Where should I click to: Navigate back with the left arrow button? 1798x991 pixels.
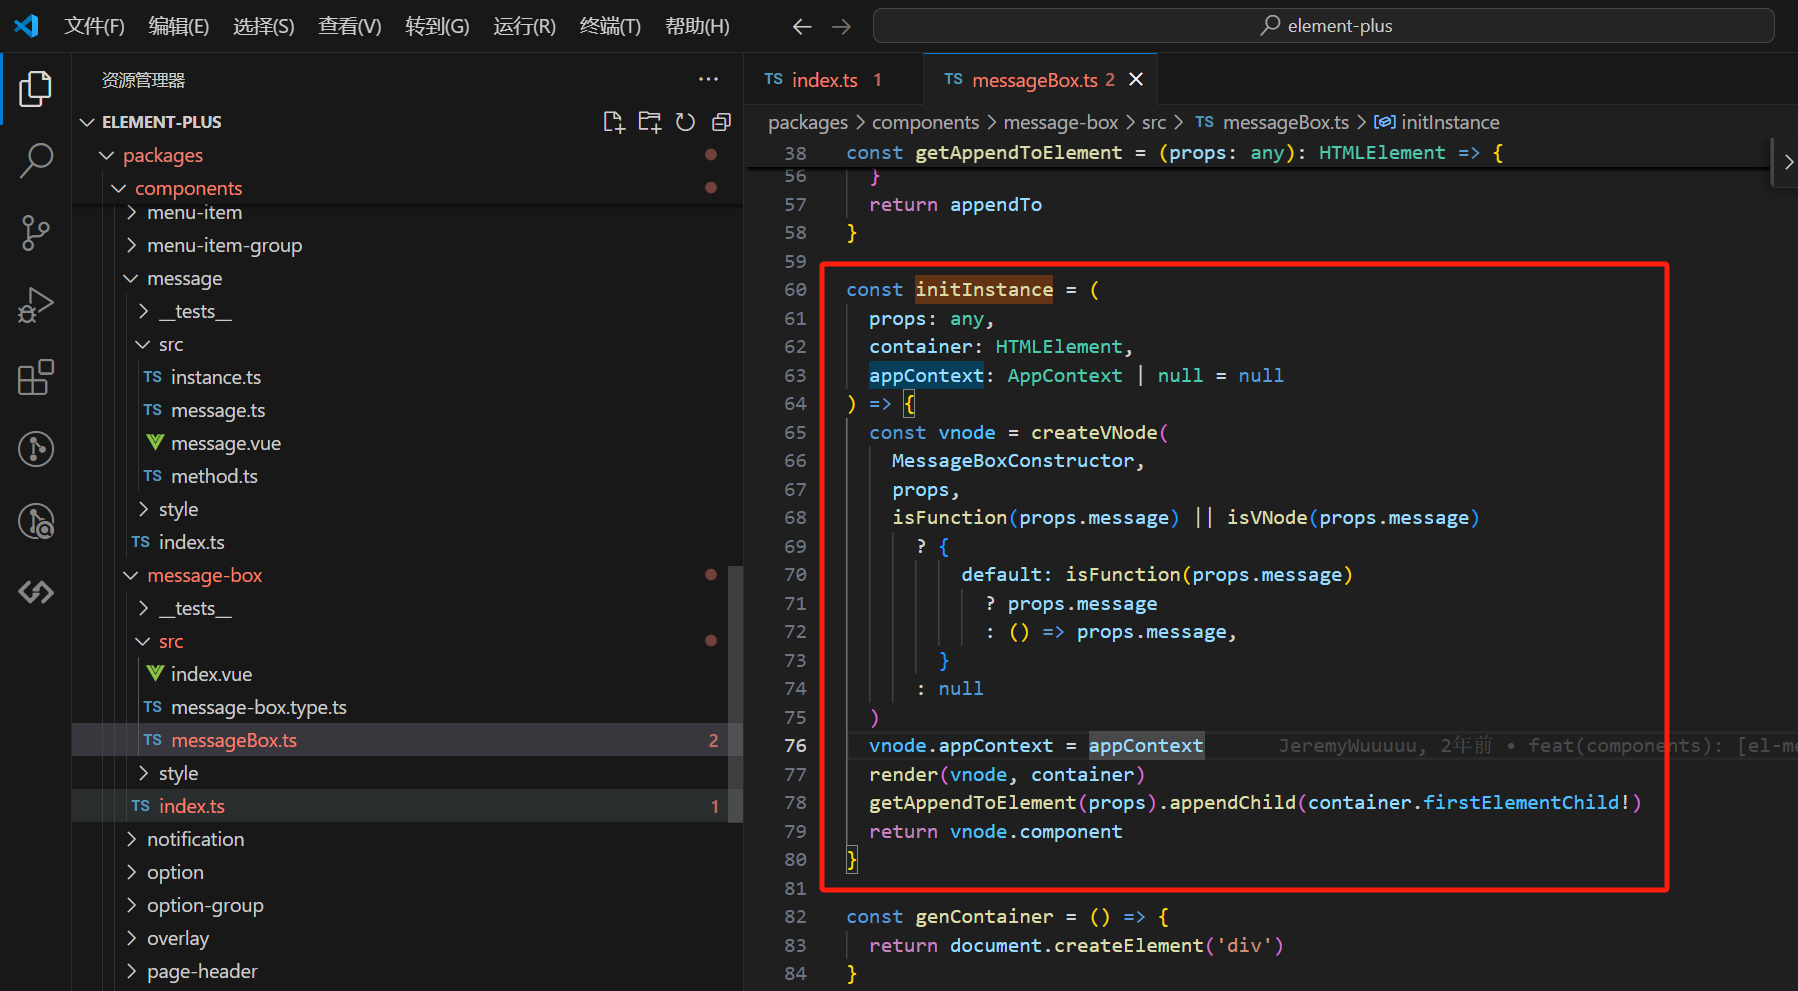coord(802,27)
